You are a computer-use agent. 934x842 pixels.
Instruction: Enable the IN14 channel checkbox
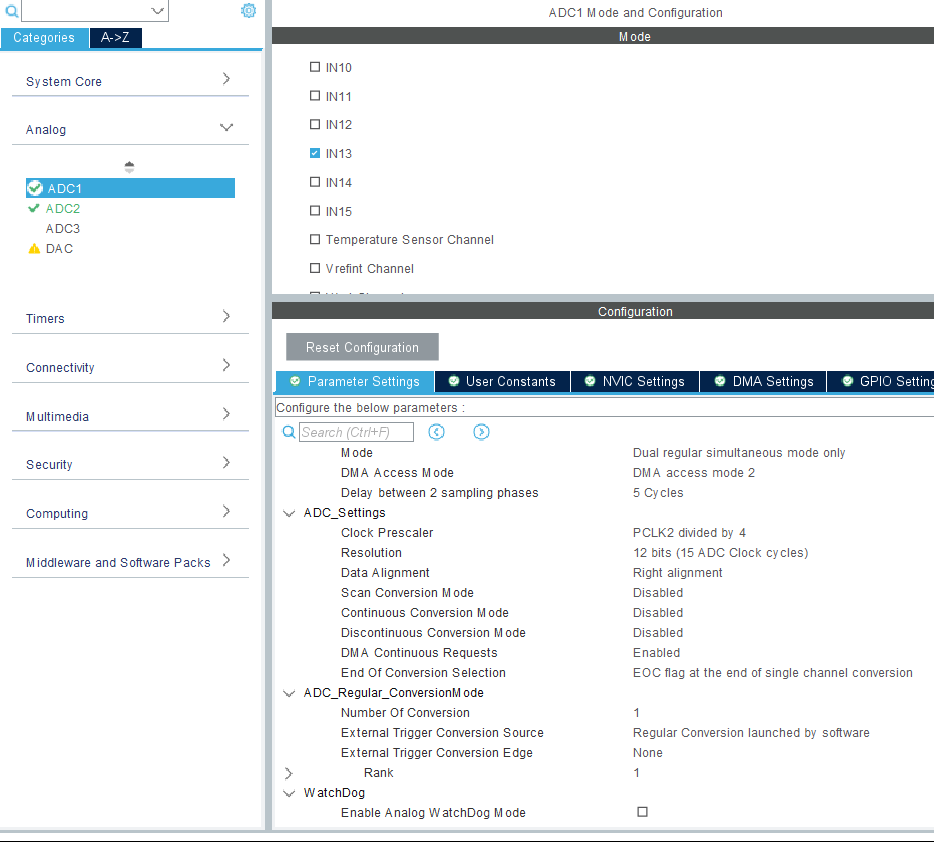[x=315, y=182]
